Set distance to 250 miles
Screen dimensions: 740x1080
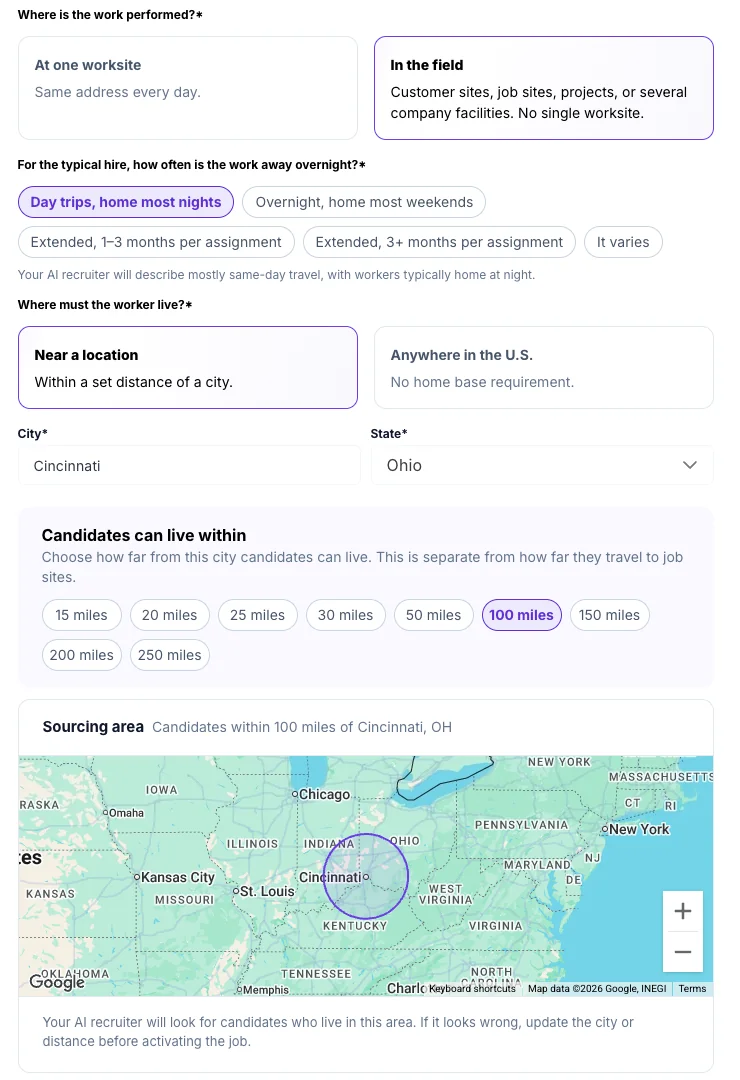click(169, 655)
